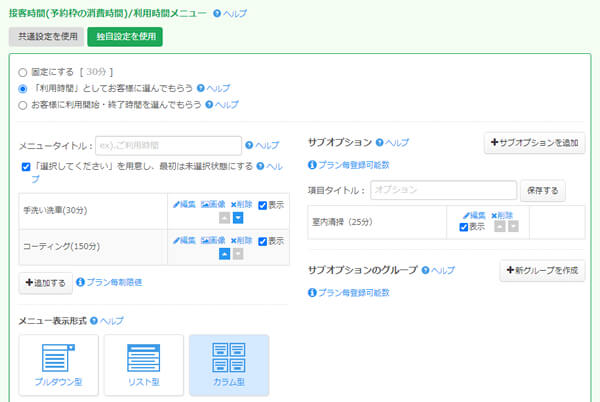Screen dimensions: 600x402
Task: Select the 固定にする radio option
Action: pos(23,73)
